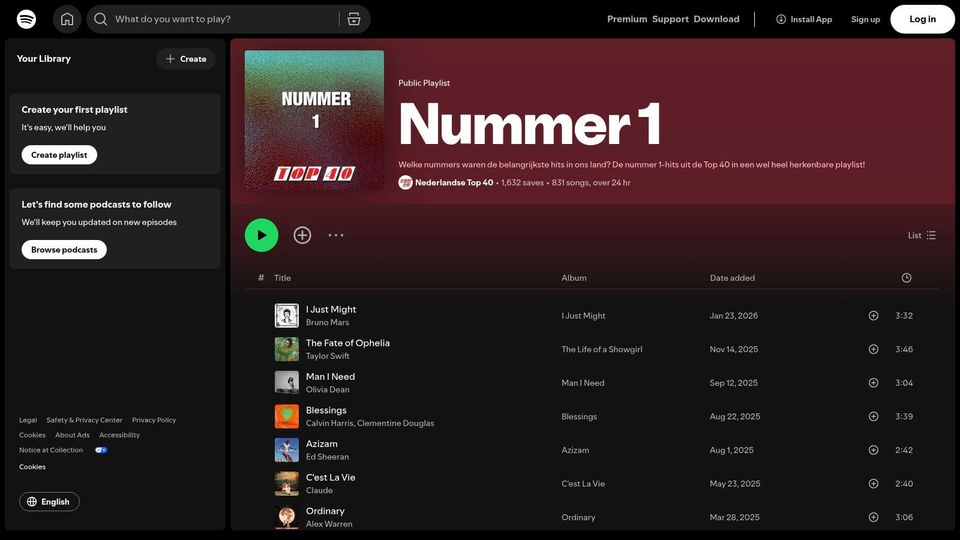Click the Nederlandse Top 40 avatar
The image size is (960, 540).
(405, 182)
